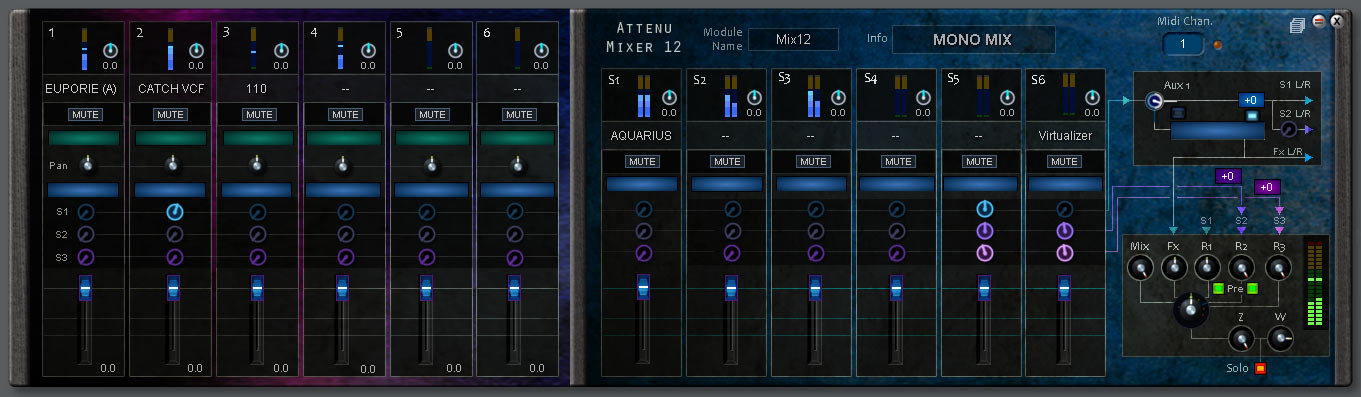Click the S1 bus gain knob at top

(x=669, y=97)
